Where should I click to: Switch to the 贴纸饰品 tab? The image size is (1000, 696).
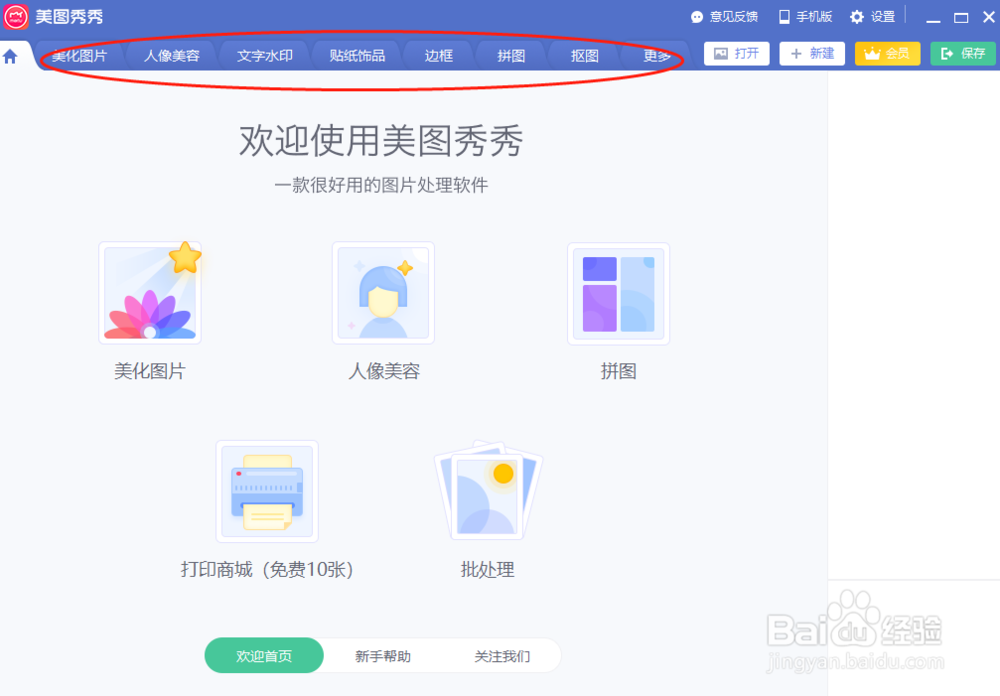(357, 56)
